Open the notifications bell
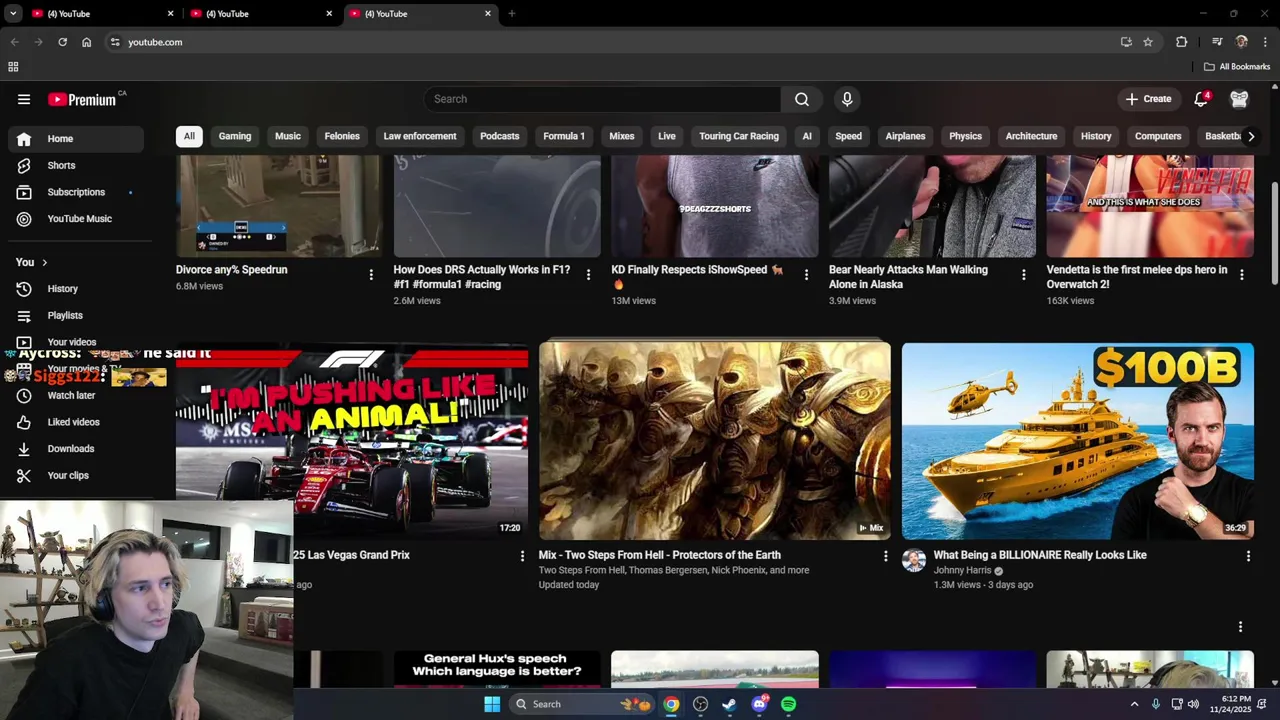The height and width of the screenshot is (720, 1280). tap(1201, 99)
